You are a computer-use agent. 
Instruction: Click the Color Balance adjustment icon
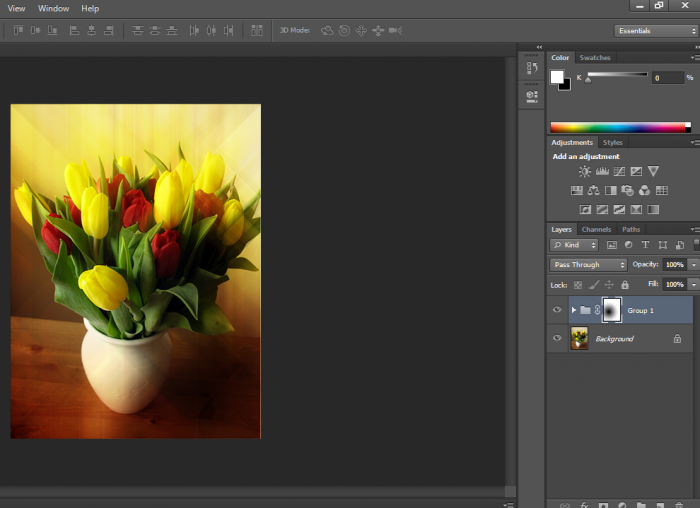[x=593, y=190]
